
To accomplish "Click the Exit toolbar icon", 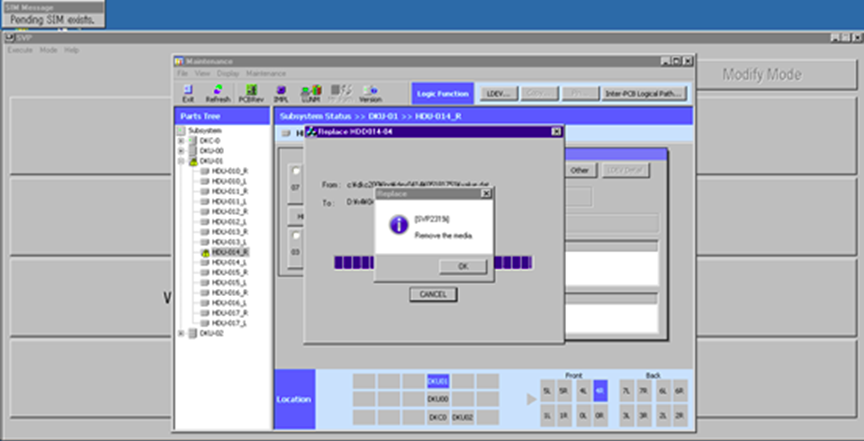I will point(188,91).
